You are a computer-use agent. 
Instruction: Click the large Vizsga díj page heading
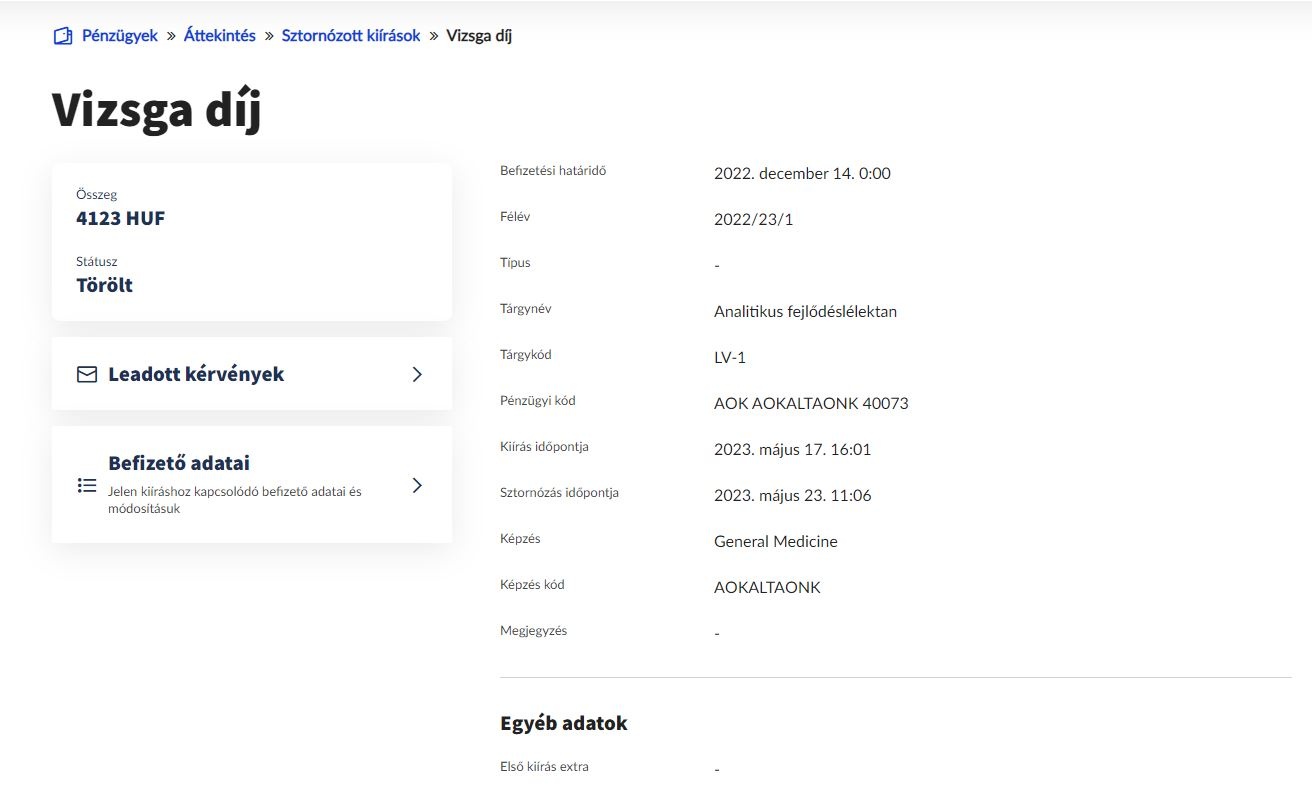coord(156,110)
